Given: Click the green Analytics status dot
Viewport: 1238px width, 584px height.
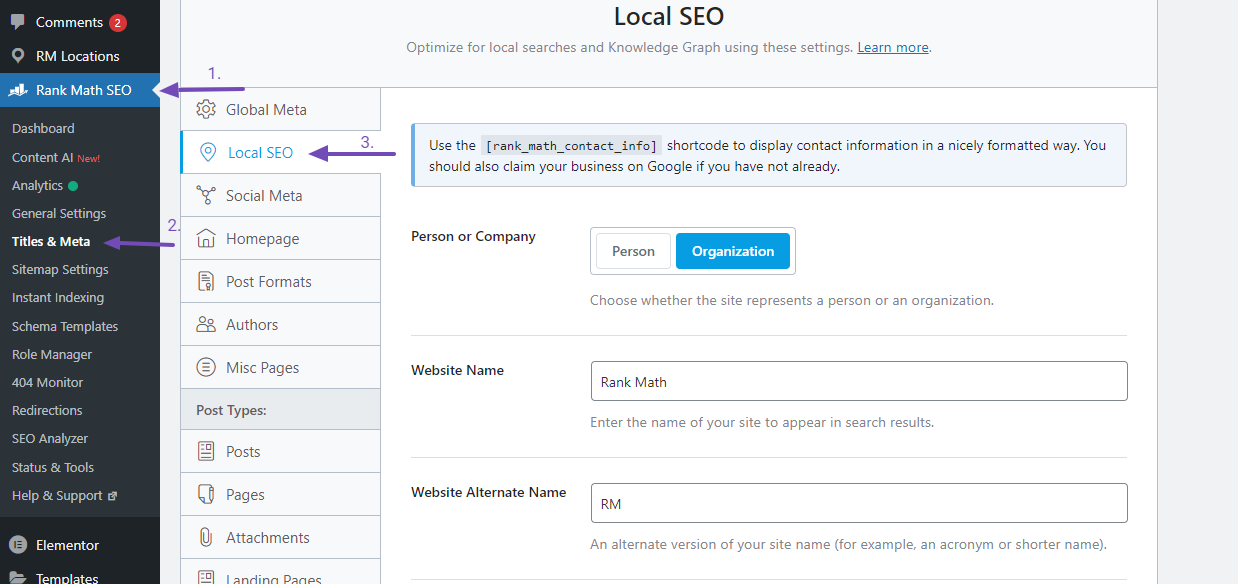Looking at the screenshot, I should 73,186.
